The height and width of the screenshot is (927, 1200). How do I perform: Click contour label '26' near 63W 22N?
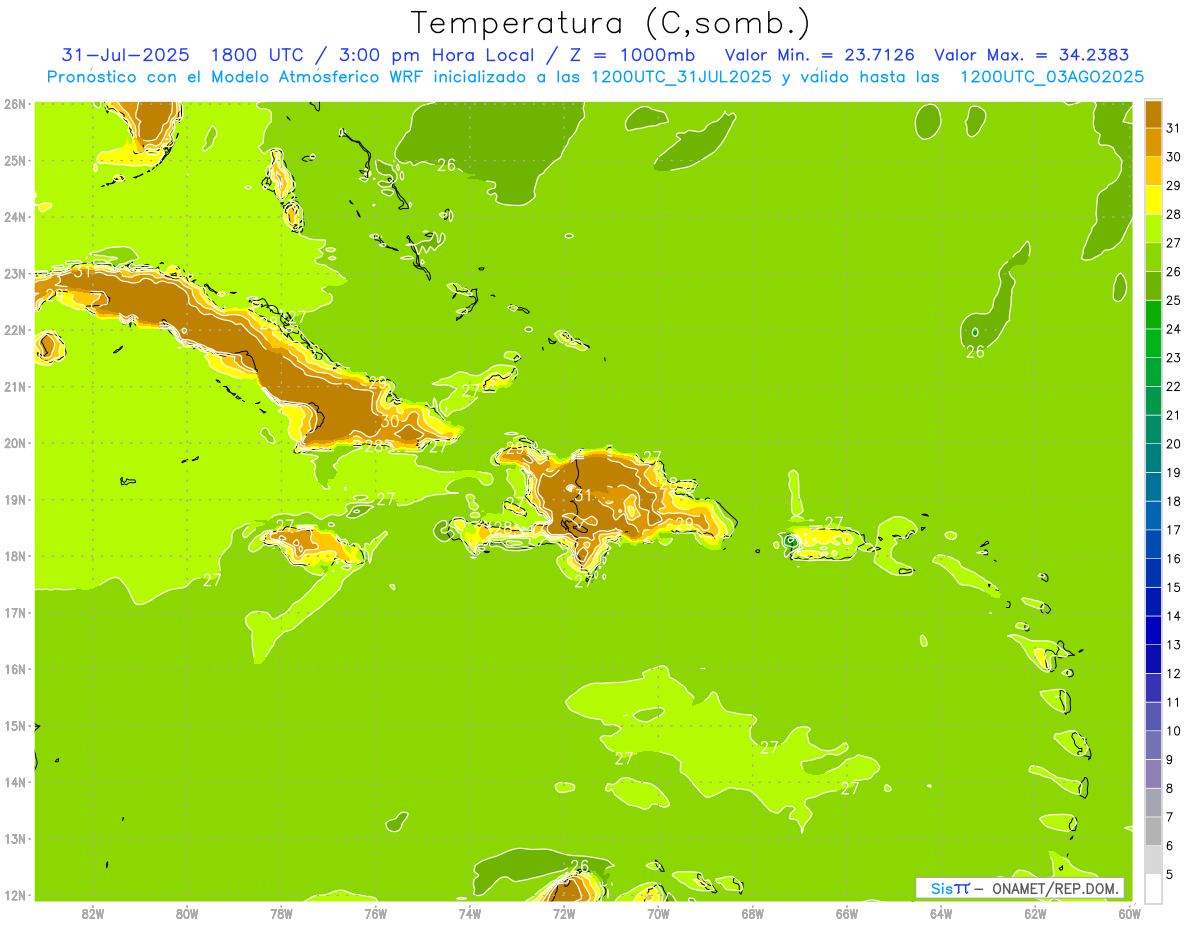coord(975,352)
